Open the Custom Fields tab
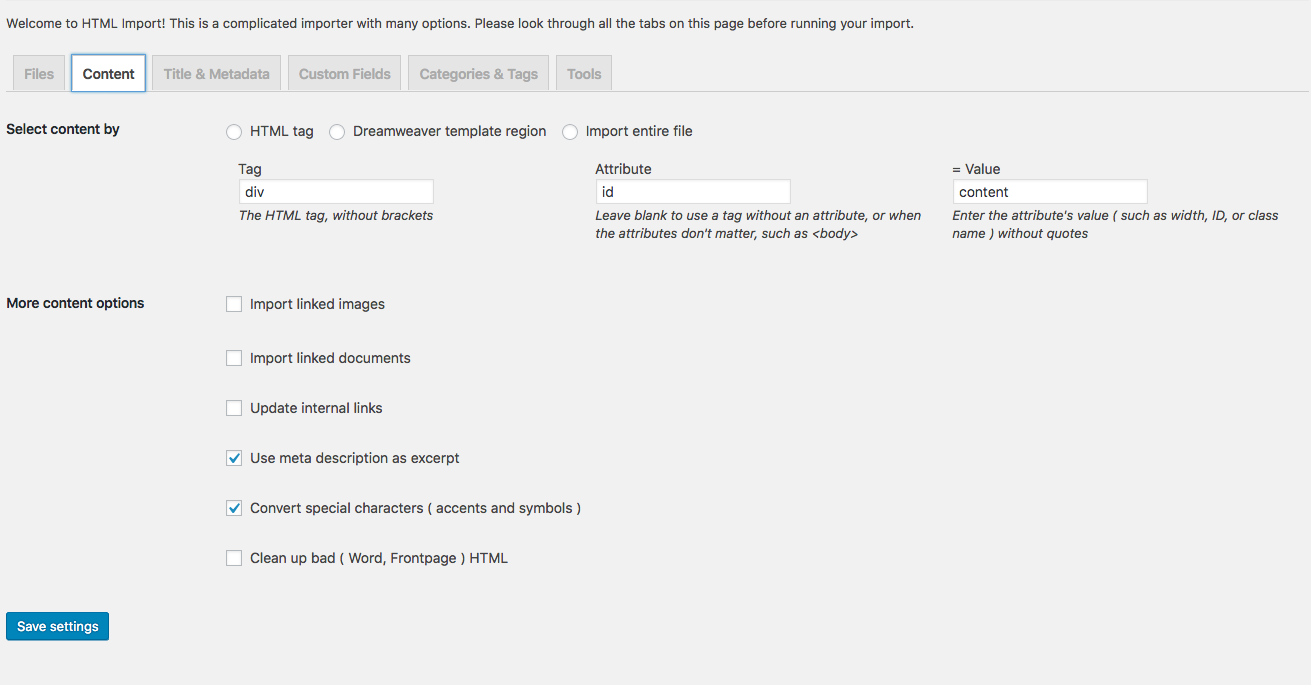 [x=345, y=74]
